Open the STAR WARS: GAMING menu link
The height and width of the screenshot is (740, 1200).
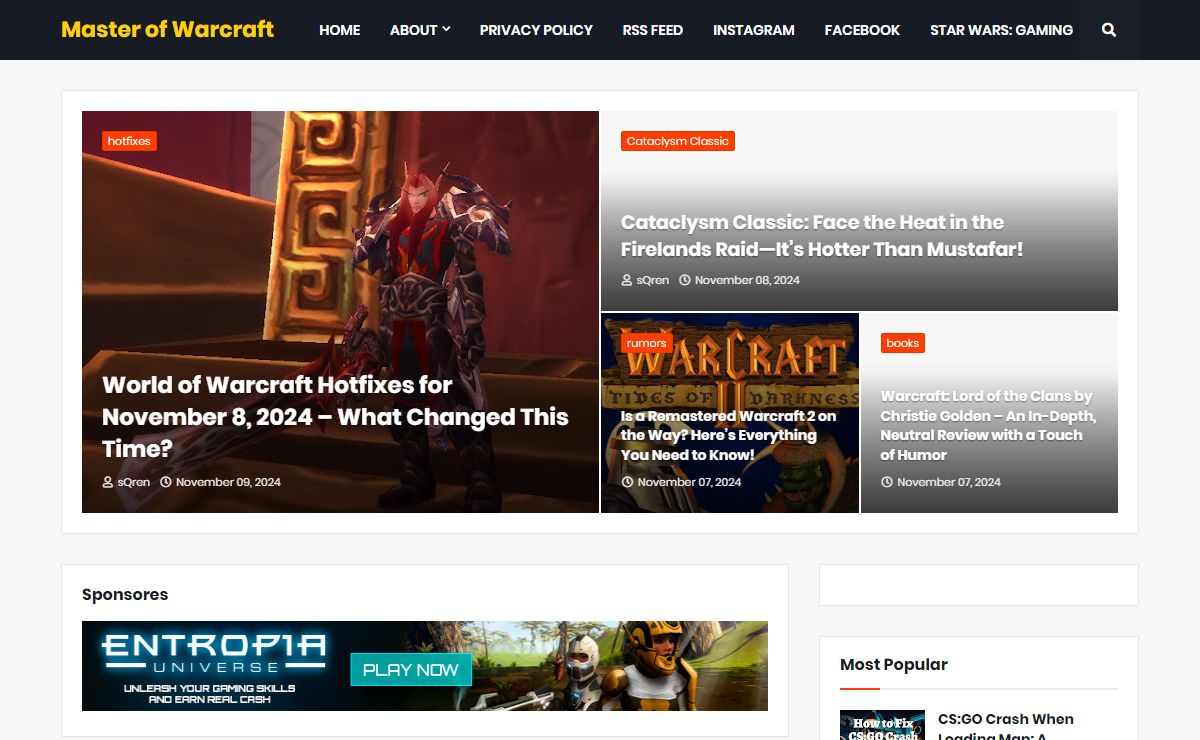click(x=1001, y=30)
